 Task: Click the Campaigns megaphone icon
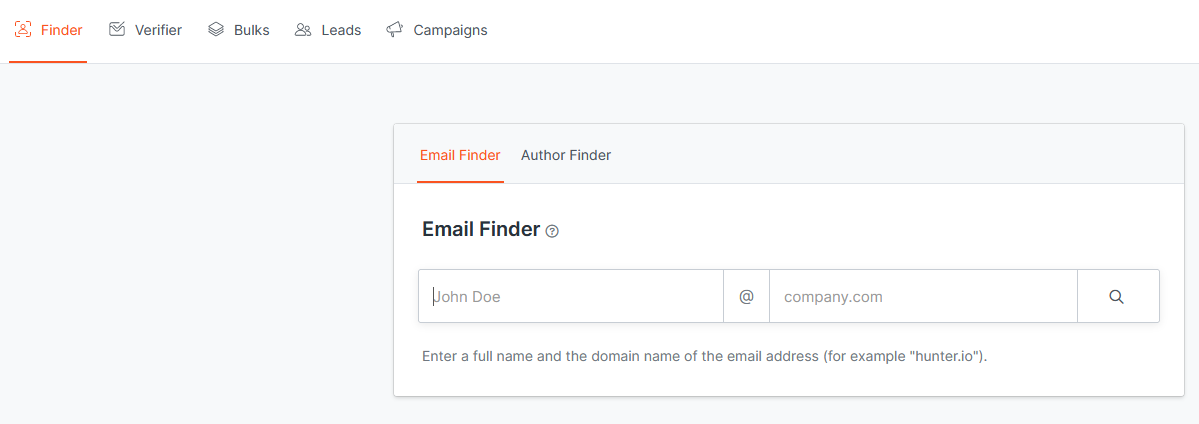[x=395, y=29]
